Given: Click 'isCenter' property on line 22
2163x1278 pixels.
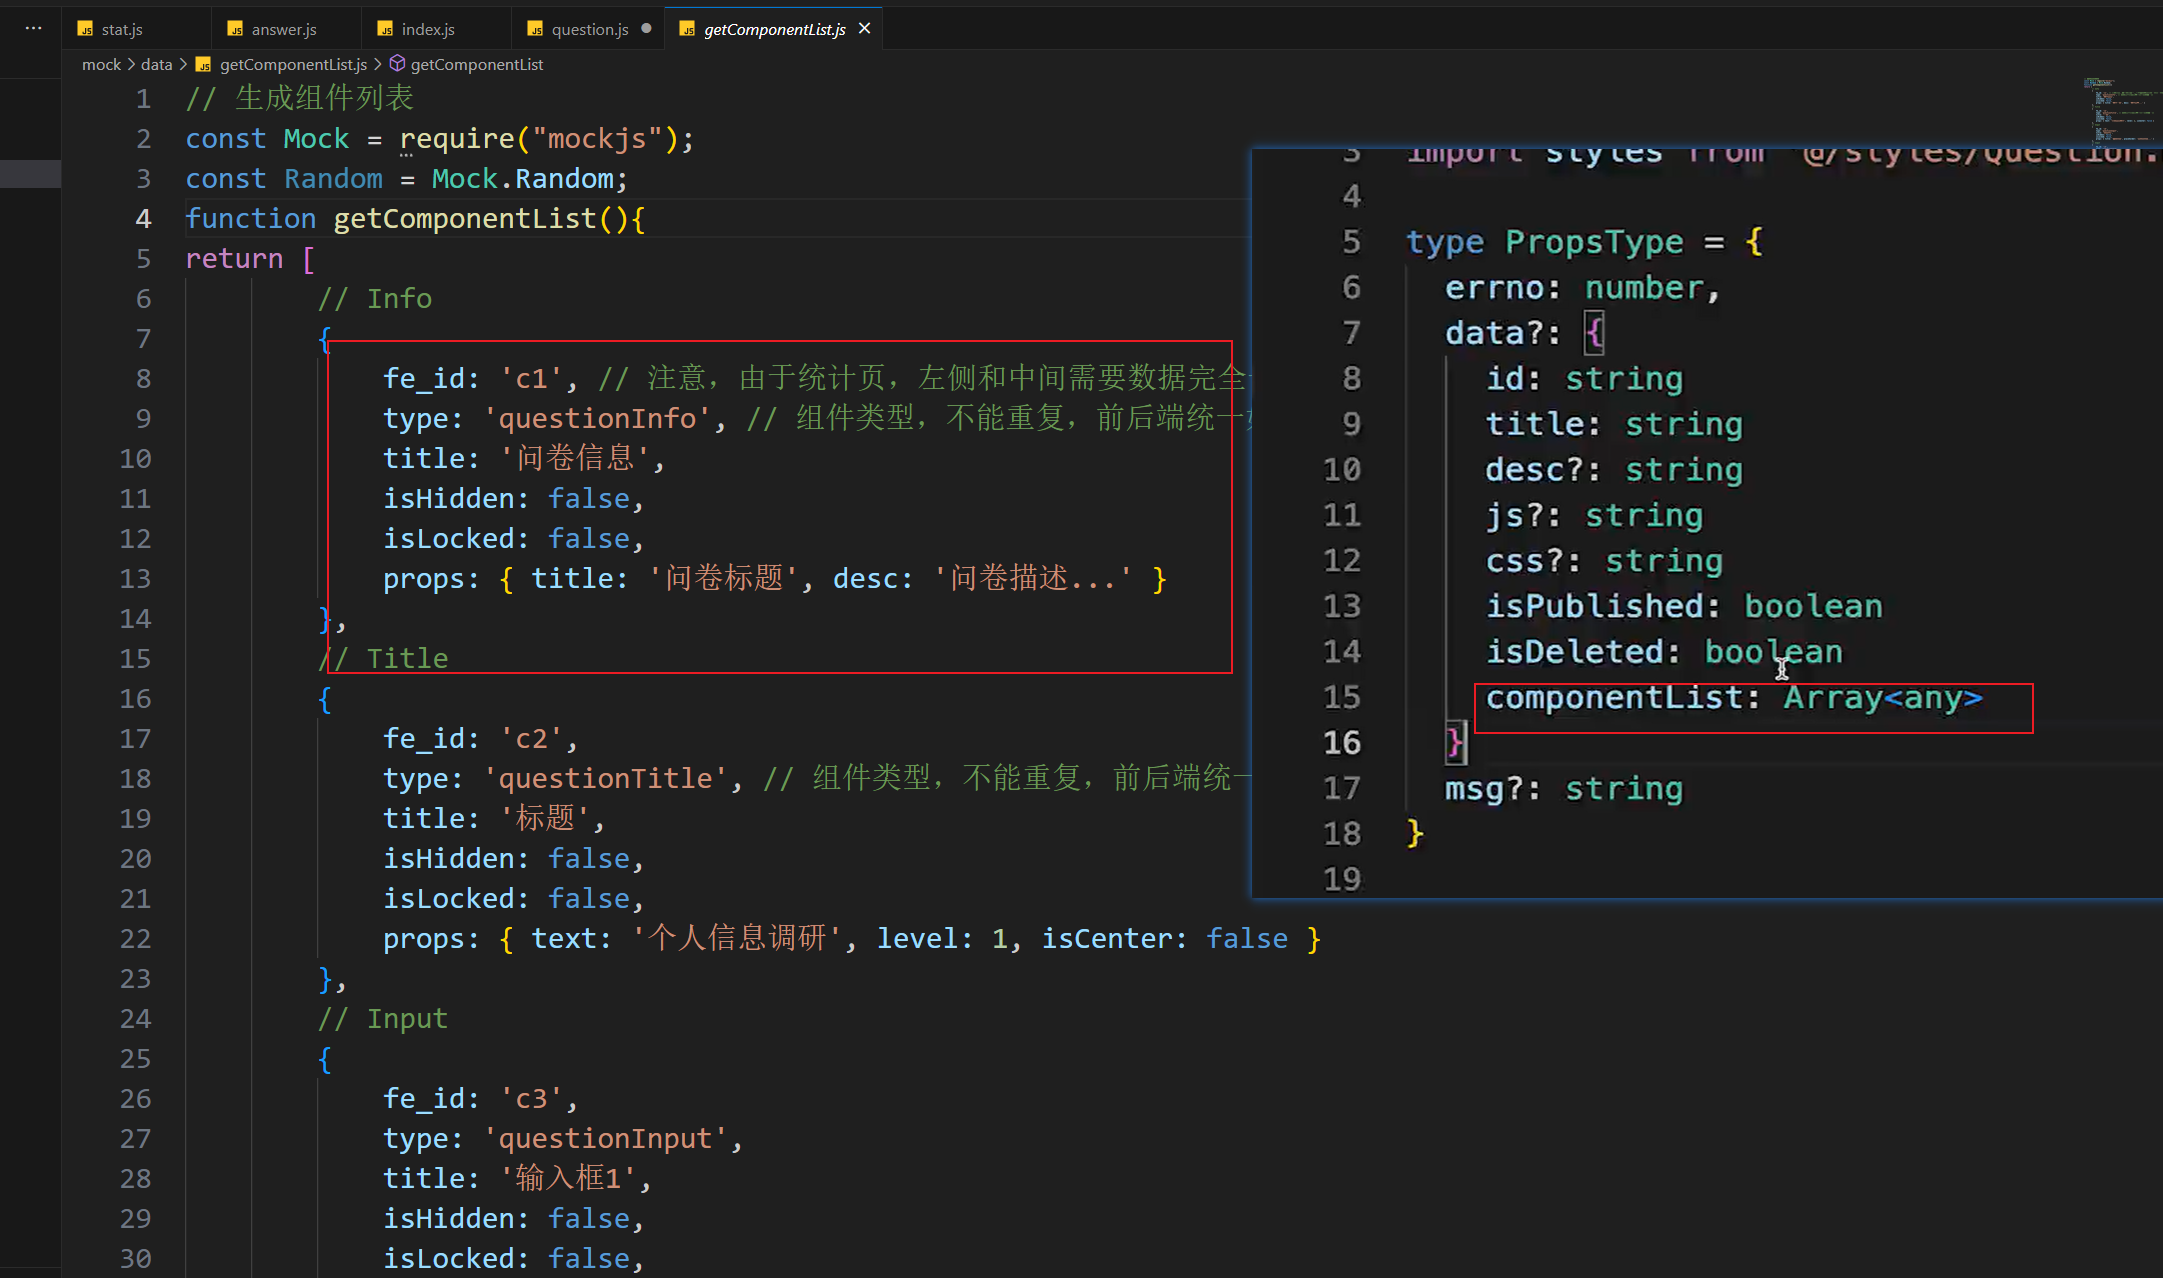Looking at the screenshot, I should [x=1106, y=938].
